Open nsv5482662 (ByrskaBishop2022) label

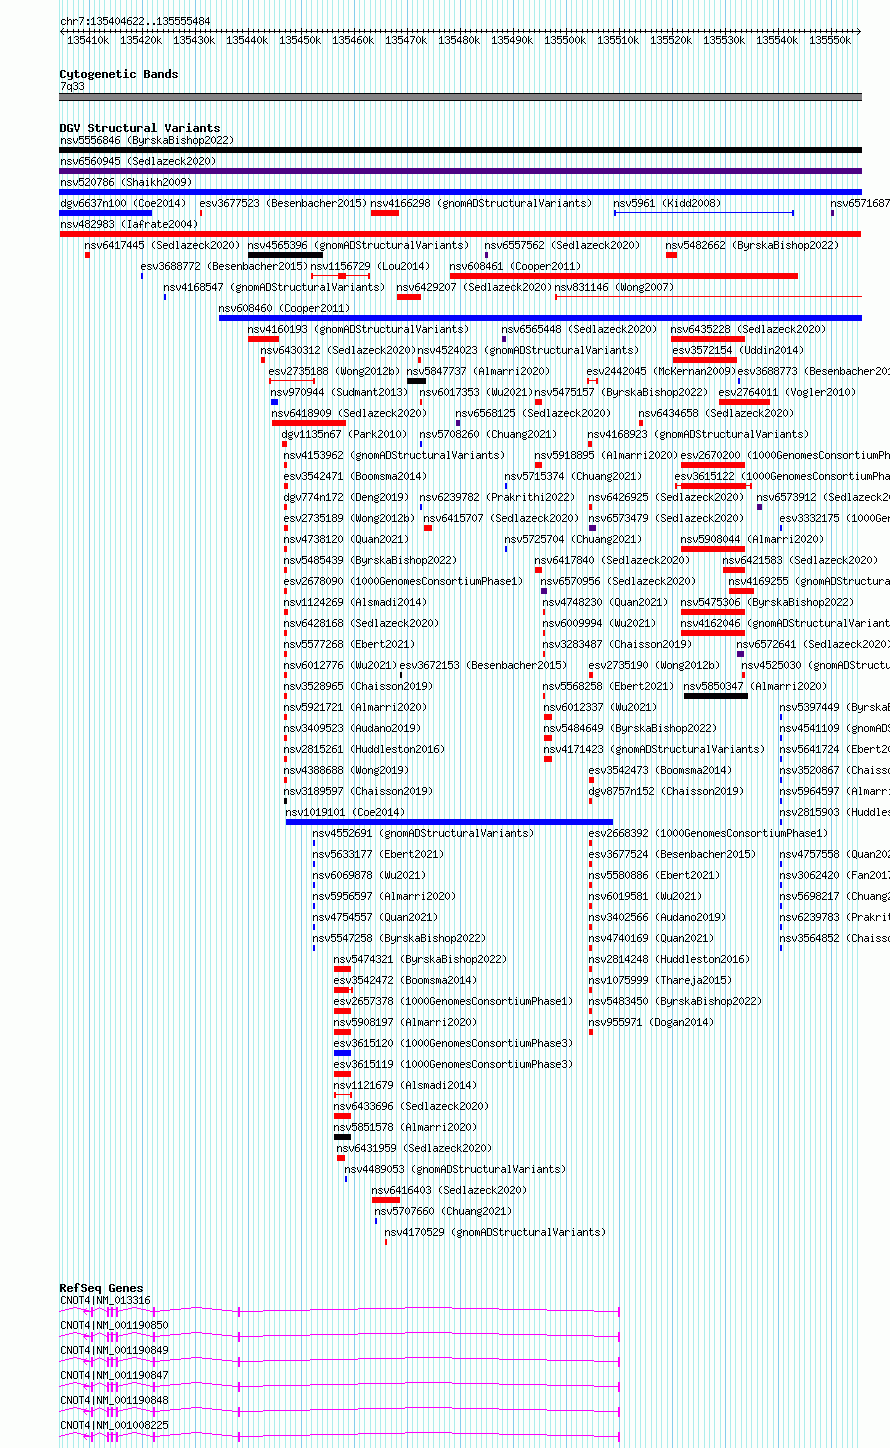pyautogui.click(x=752, y=245)
